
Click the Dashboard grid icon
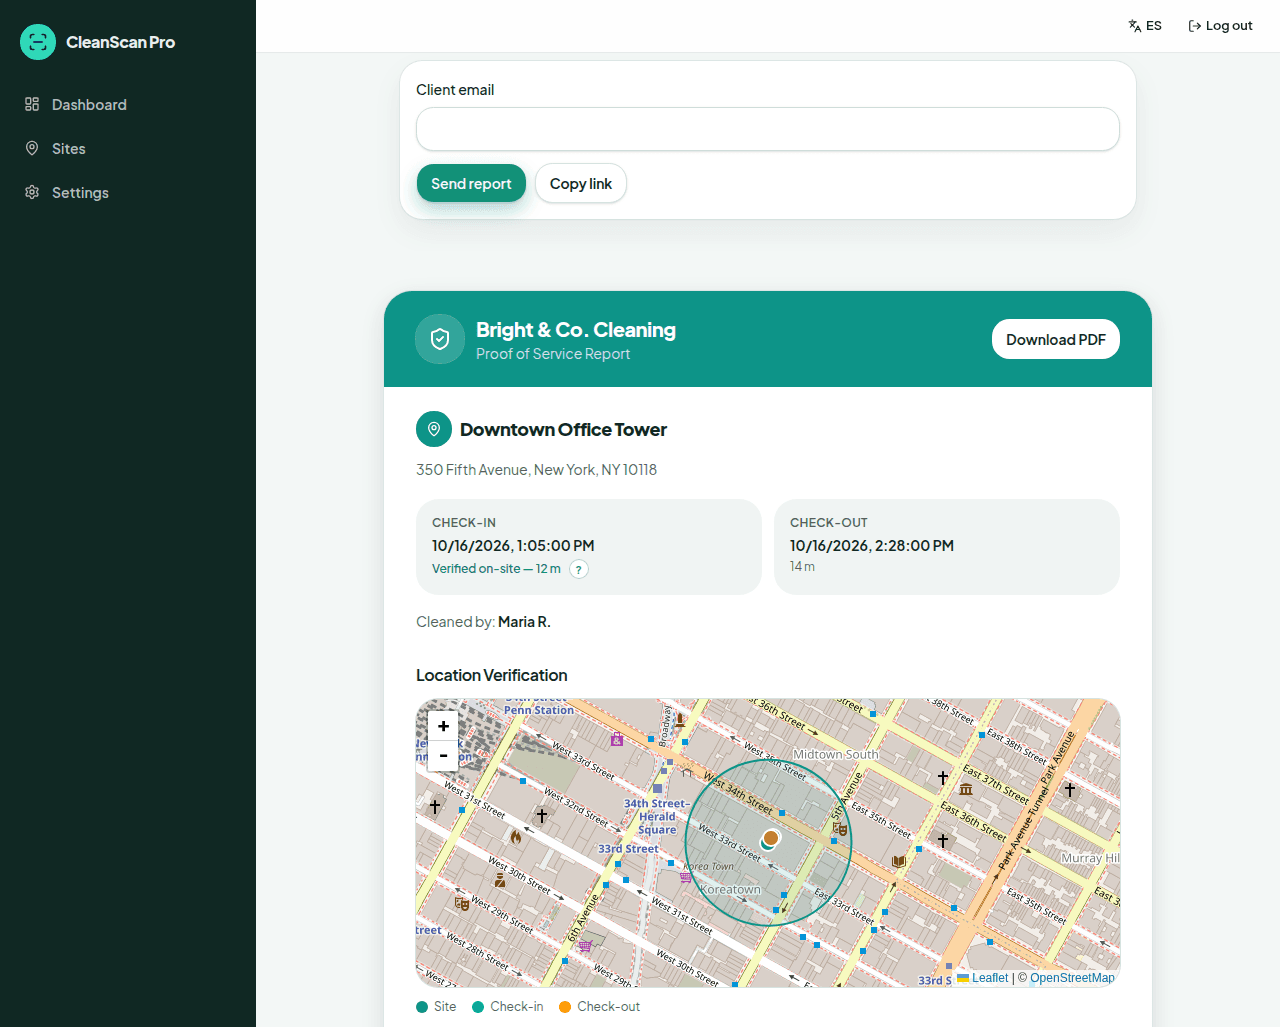pyautogui.click(x=32, y=104)
